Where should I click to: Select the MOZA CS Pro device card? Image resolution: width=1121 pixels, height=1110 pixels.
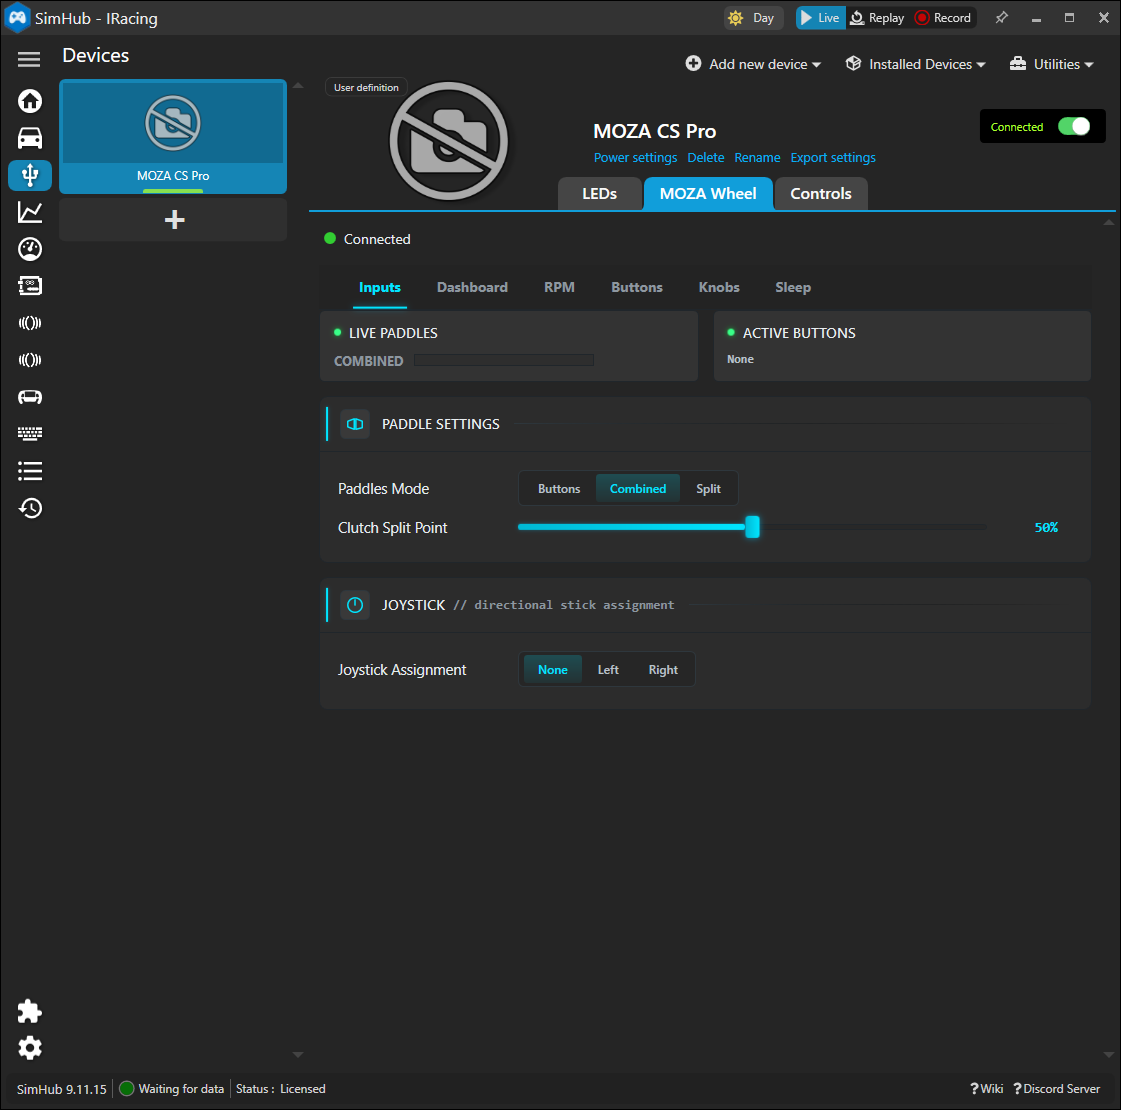(x=173, y=137)
